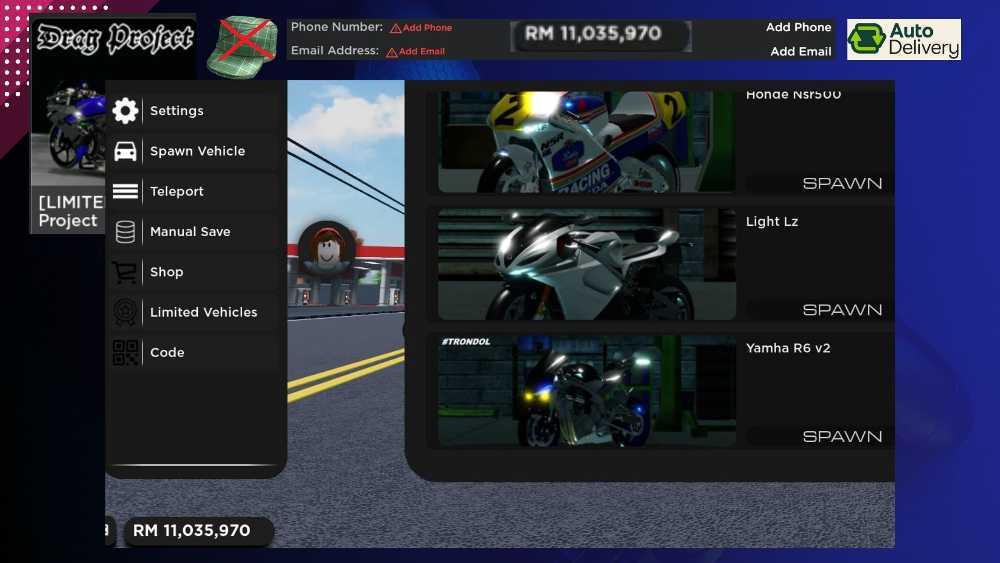This screenshot has width=1000, height=563.
Task: Click the blue motorcycle game thumbnail
Action: (69, 128)
